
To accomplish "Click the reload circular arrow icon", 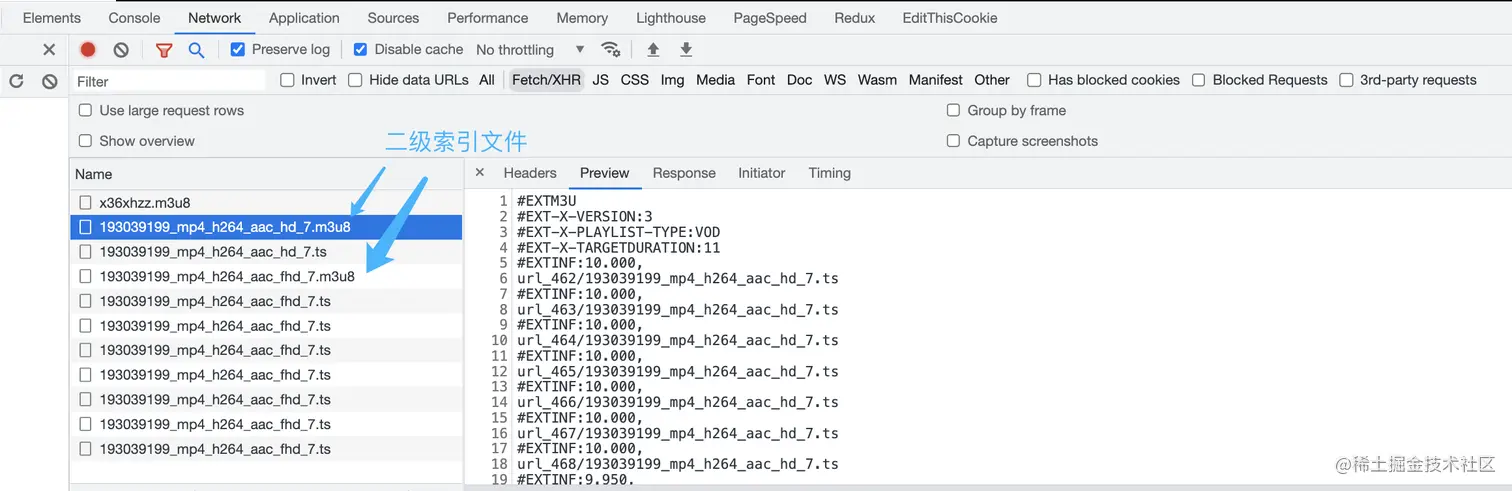I will click(16, 81).
